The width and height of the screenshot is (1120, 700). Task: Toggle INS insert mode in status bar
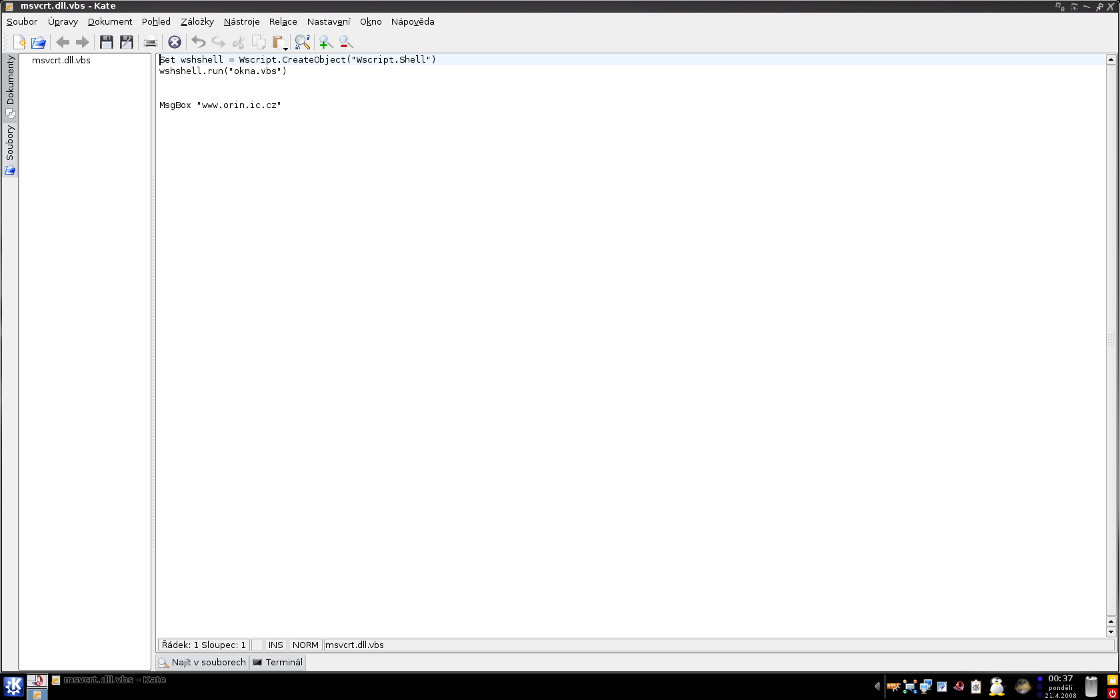[275, 645]
